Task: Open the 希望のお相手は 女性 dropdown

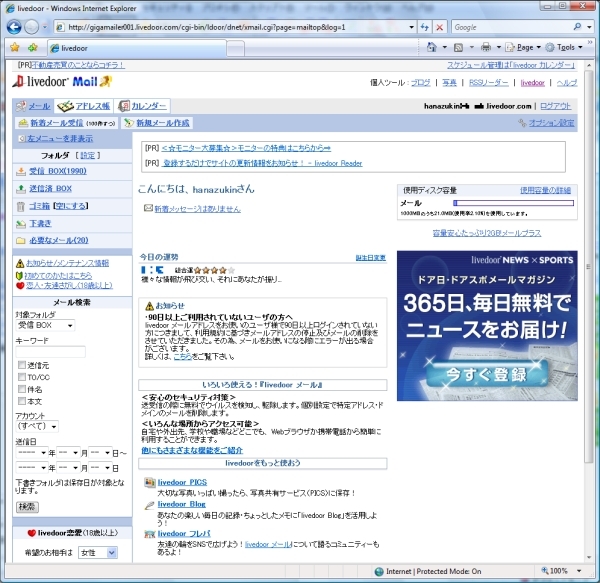Action: [x=98, y=552]
